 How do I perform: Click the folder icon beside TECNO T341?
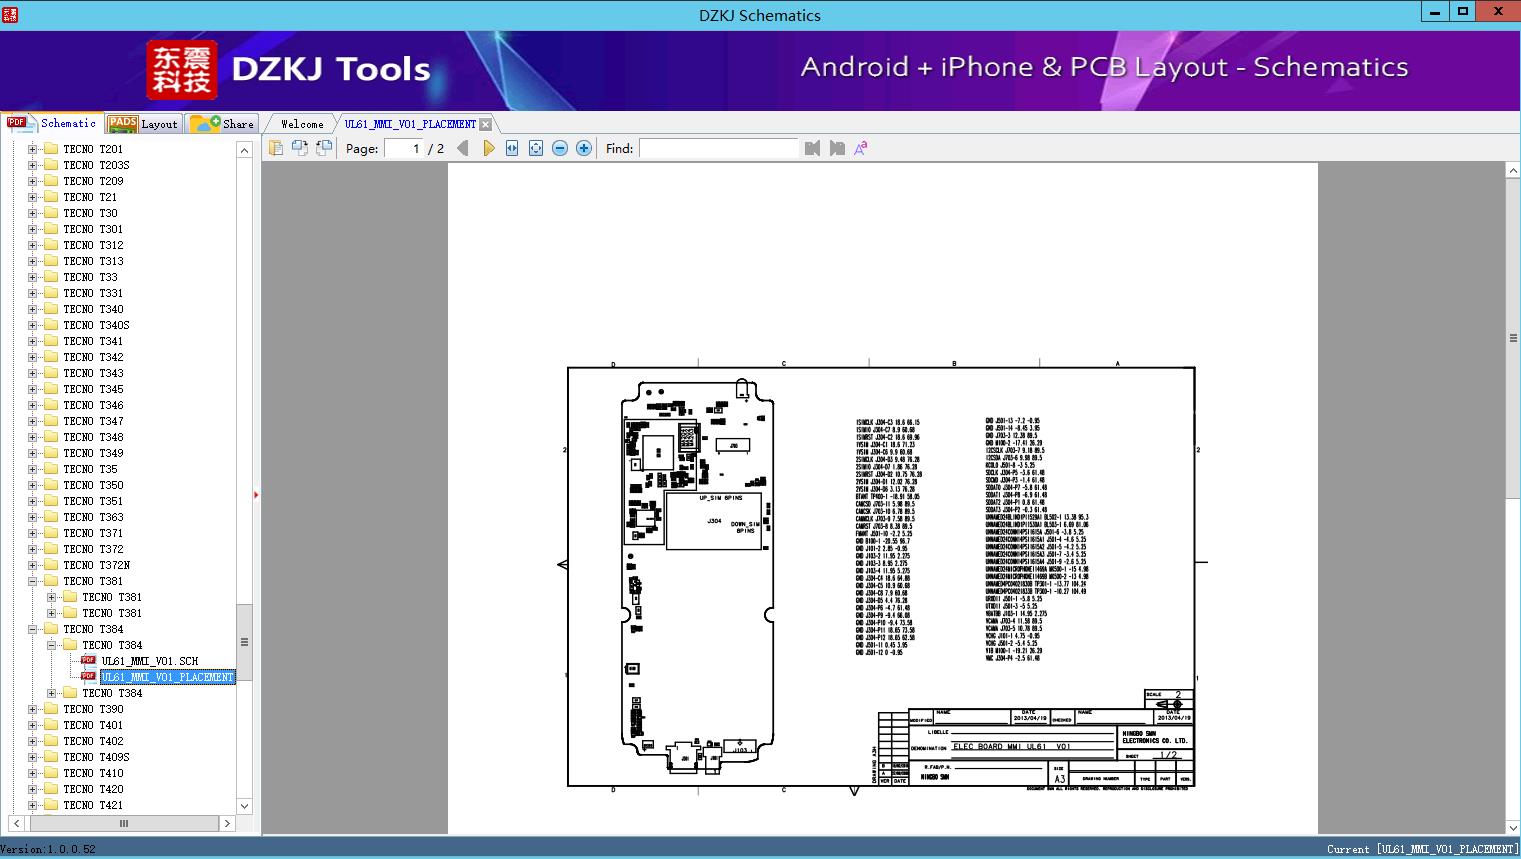(x=51, y=341)
